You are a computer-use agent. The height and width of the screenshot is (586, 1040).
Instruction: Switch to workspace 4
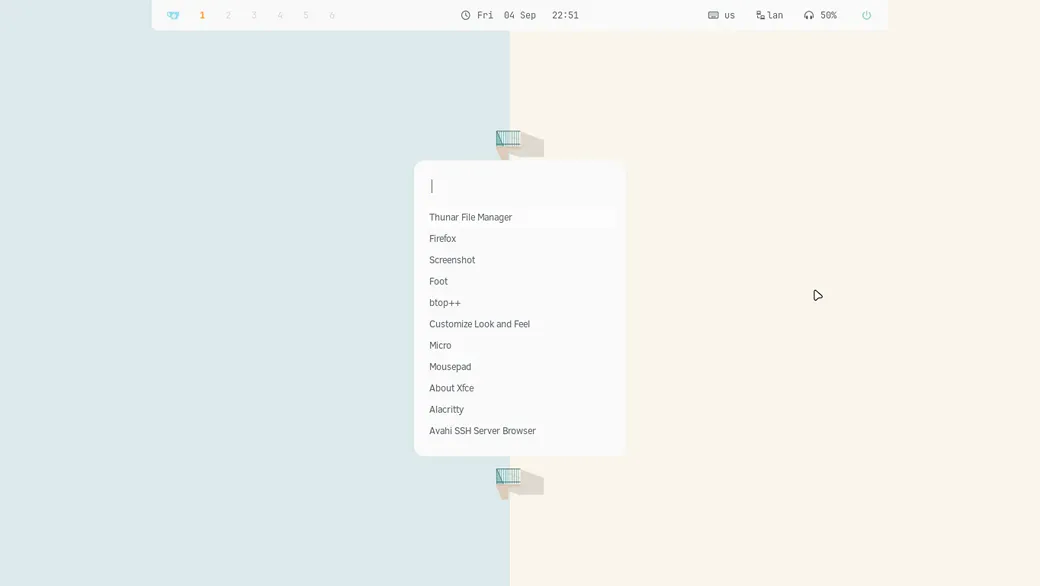pyautogui.click(x=280, y=15)
